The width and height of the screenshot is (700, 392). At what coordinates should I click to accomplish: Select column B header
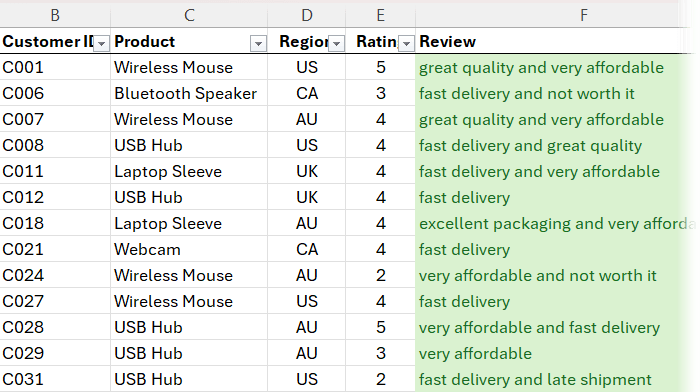tap(55, 15)
